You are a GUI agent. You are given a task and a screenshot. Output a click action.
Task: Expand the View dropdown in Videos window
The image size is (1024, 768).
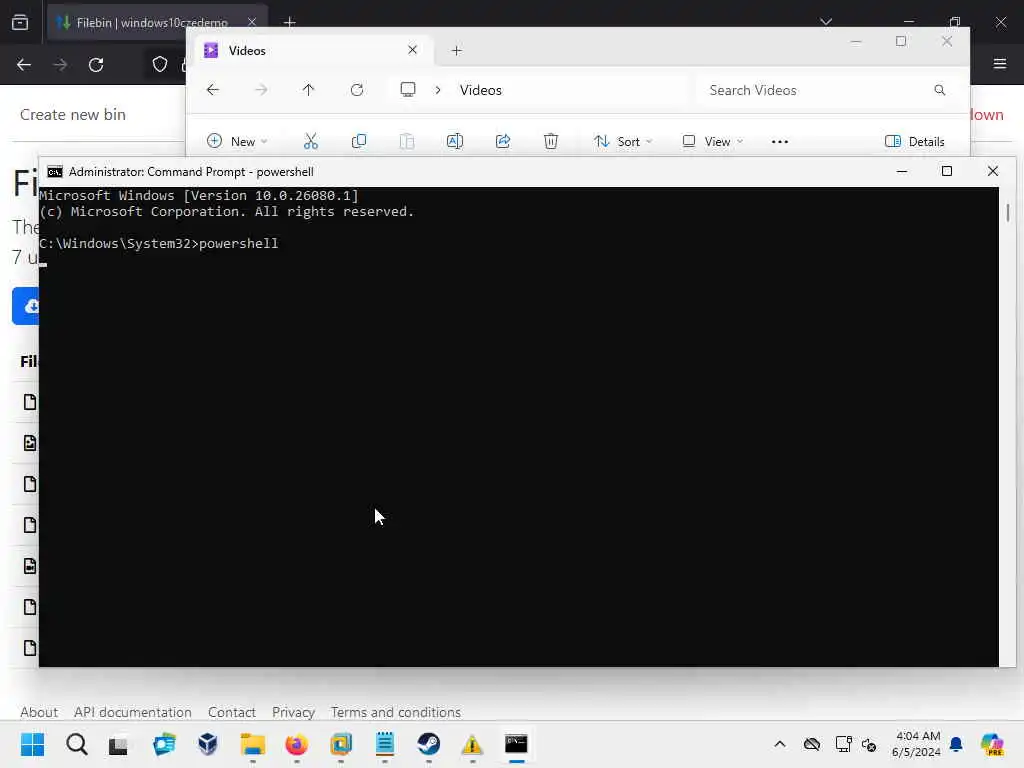click(x=712, y=141)
